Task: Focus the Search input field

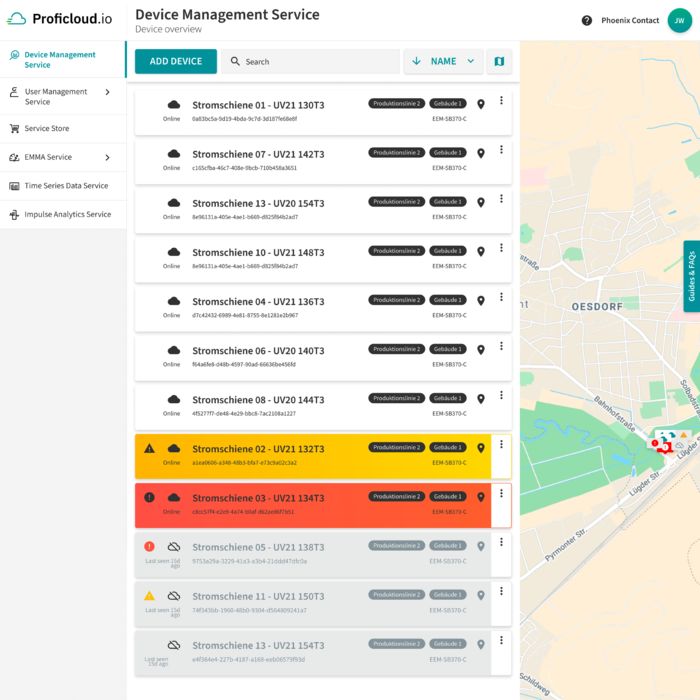Action: point(311,62)
